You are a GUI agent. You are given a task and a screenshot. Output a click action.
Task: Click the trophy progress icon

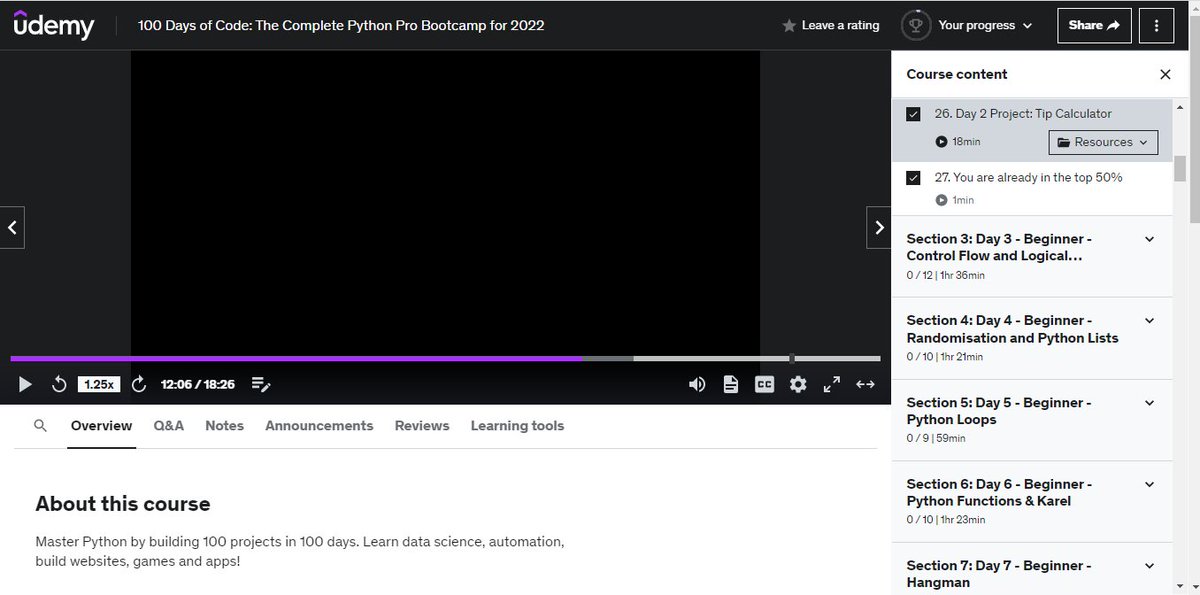[916, 25]
